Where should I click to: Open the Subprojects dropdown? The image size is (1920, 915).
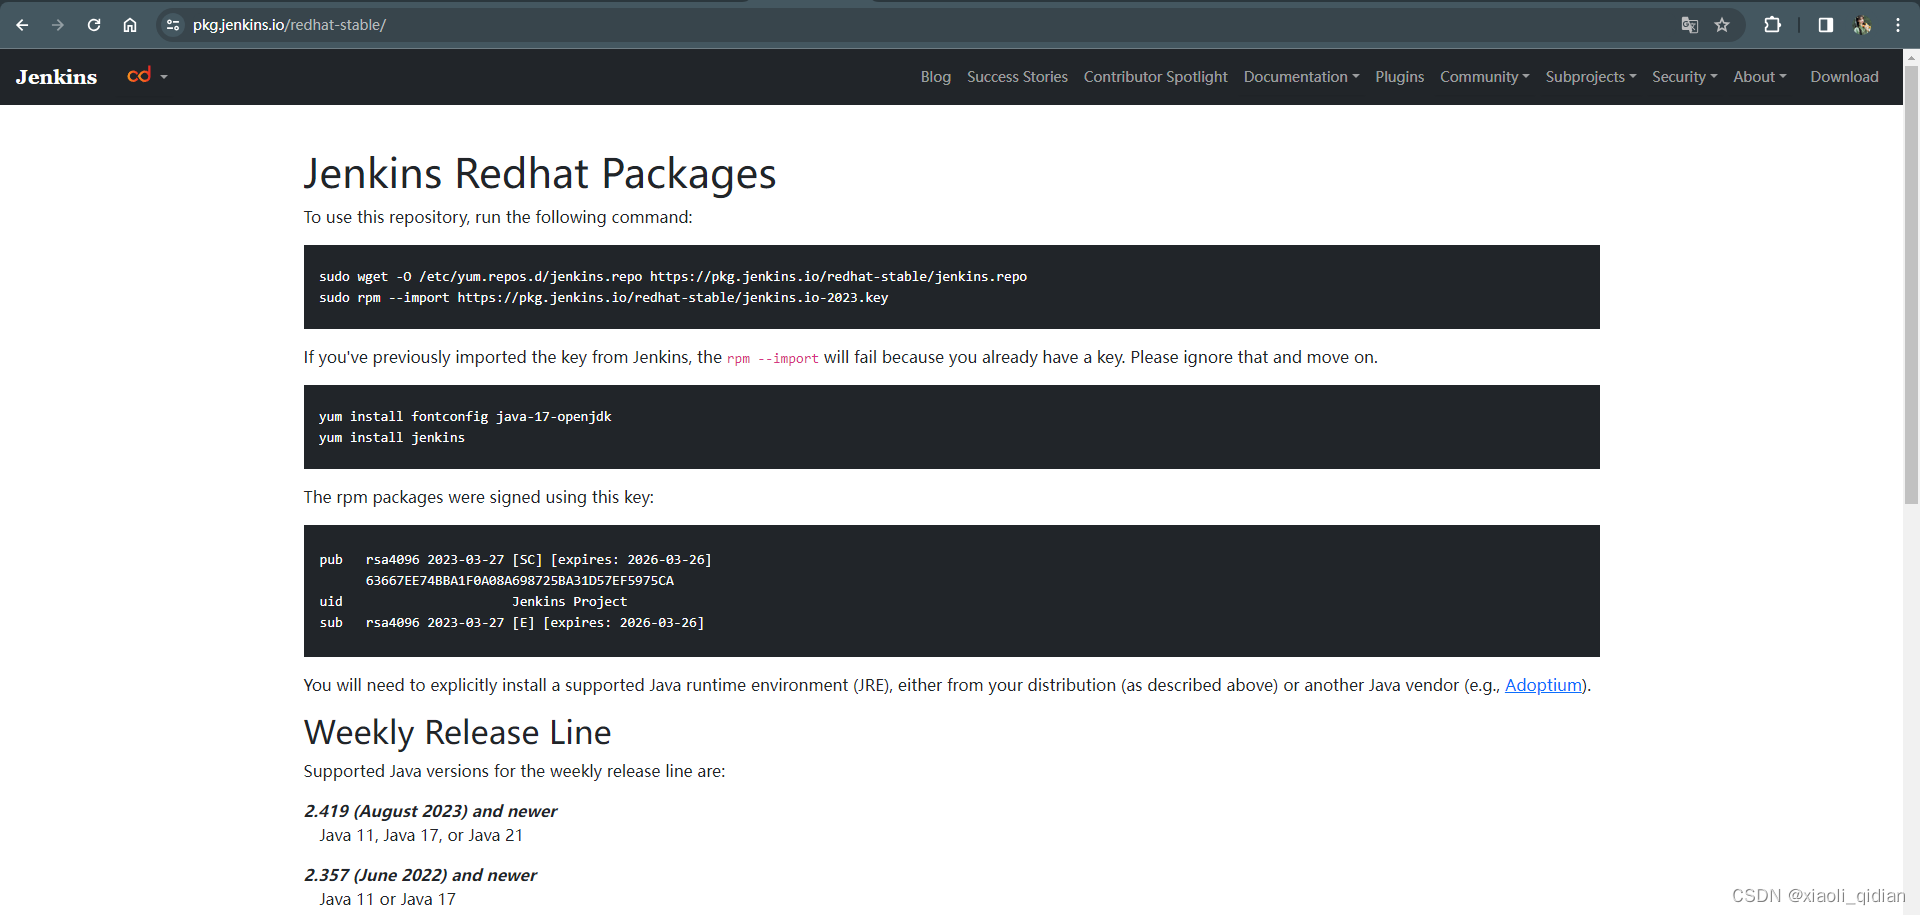click(x=1589, y=77)
